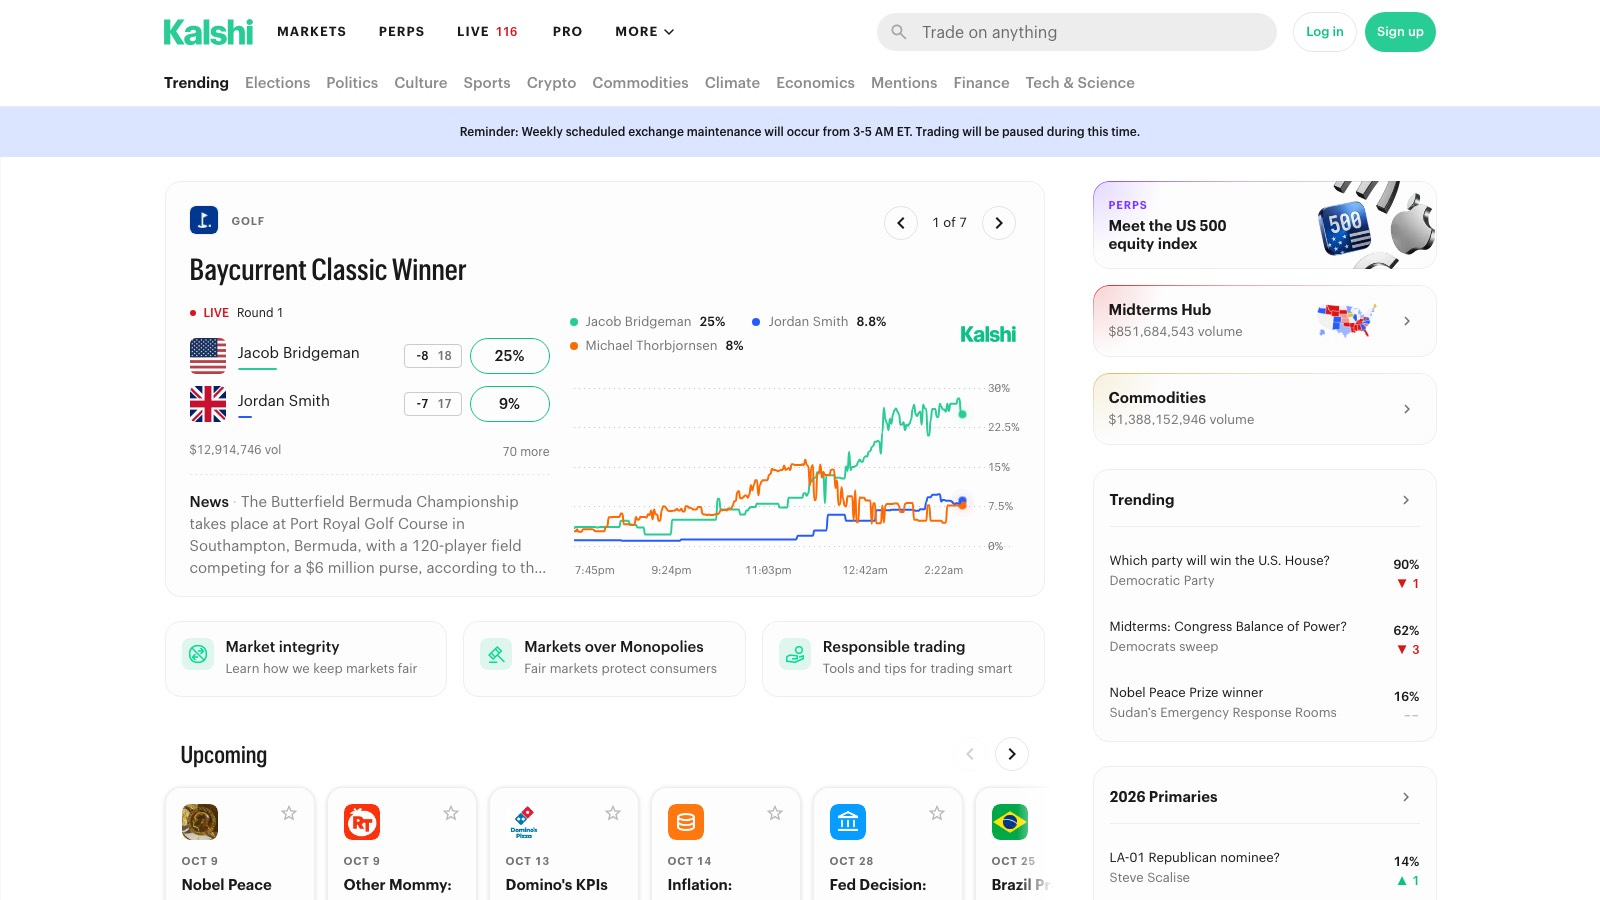1600x900 pixels.
Task: Open the golf category icon
Action: point(204,220)
